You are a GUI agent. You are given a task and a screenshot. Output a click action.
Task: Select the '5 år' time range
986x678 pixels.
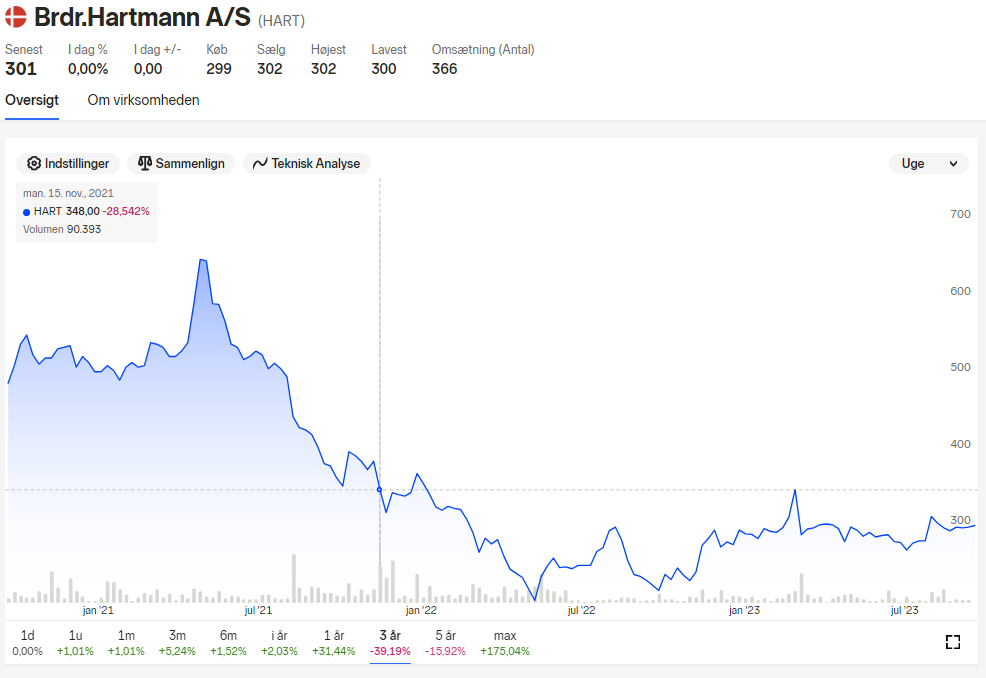pyautogui.click(x=445, y=643)
